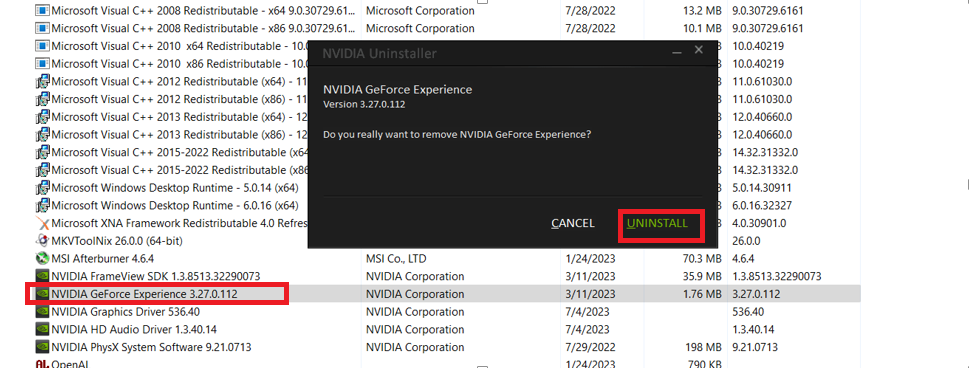Click the MSI Afterburner icon

tap(43, 259)
